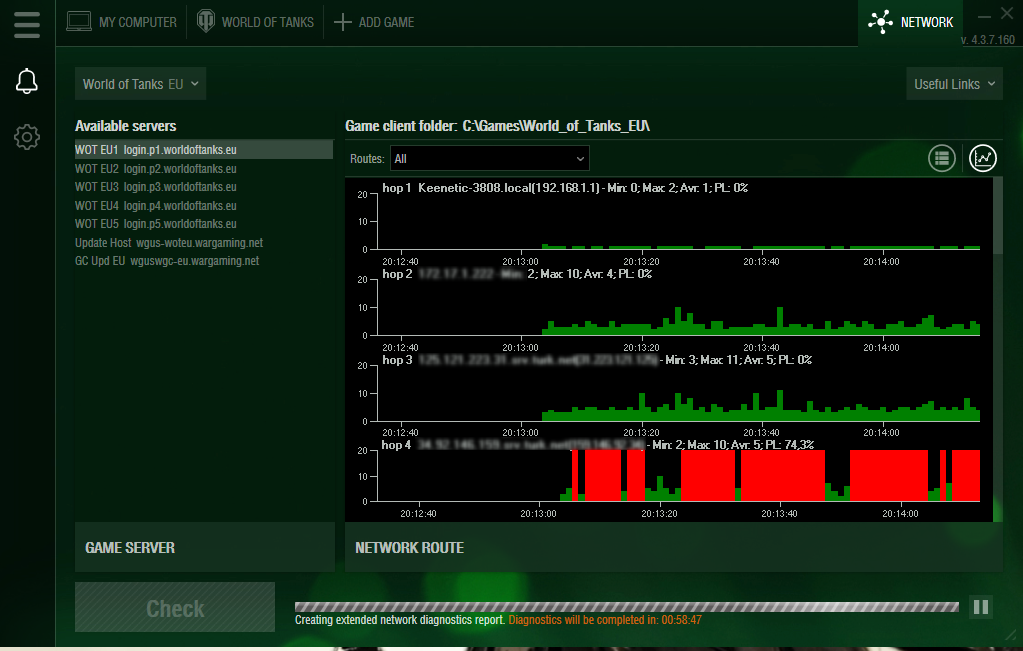Image resolution: width=1023 pixels, height=651 pixels.
Task: Click the GAME SERVER panel header
Action: (x=205, y=547)
